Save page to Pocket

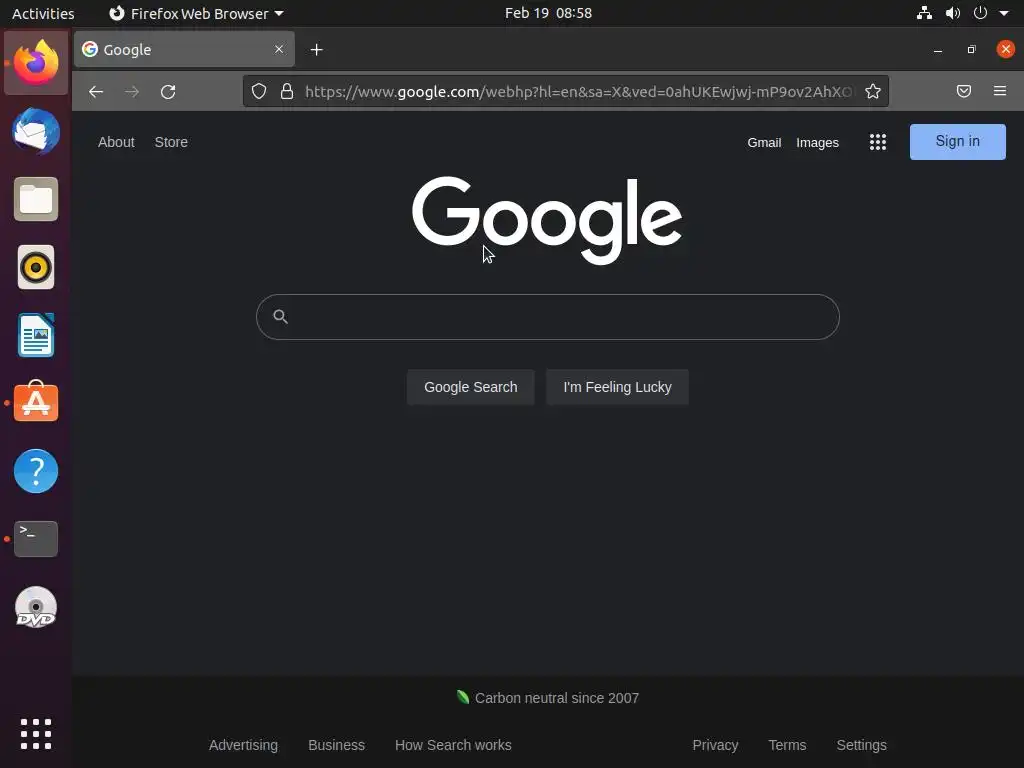point(963,91)
